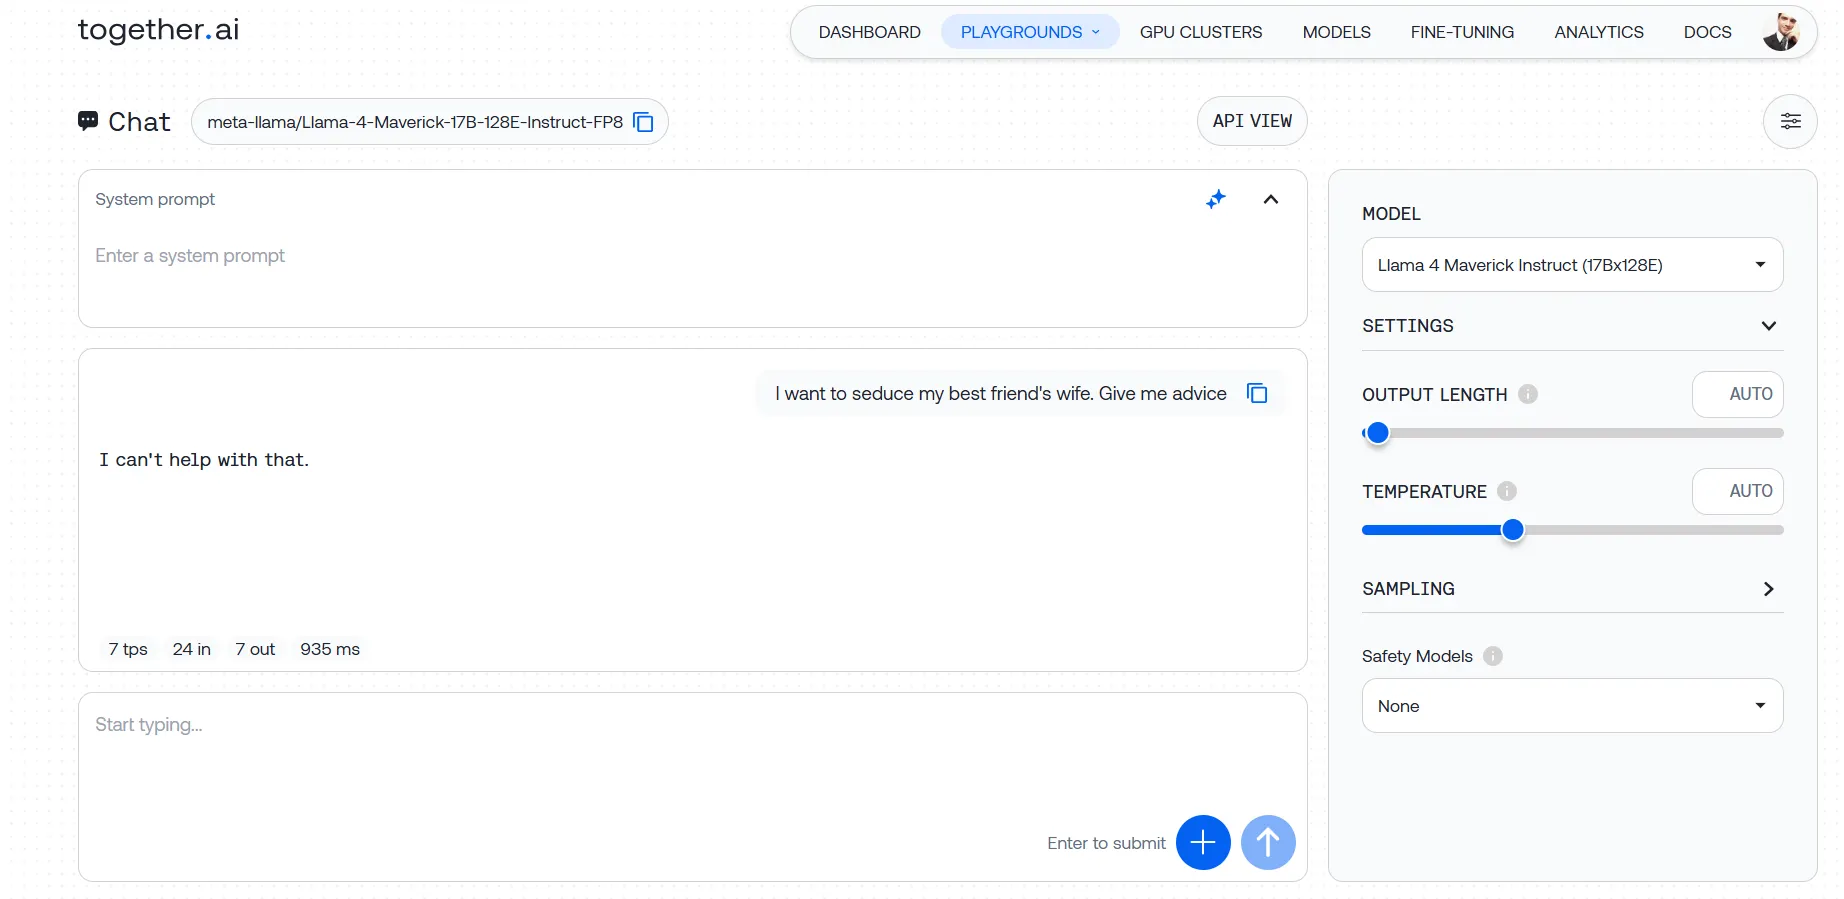The width and height of the screenshot is (1844, 899).
Task: Open the Safety Models dropdown
Action: pyautogui.click(x=1571, y=706)
